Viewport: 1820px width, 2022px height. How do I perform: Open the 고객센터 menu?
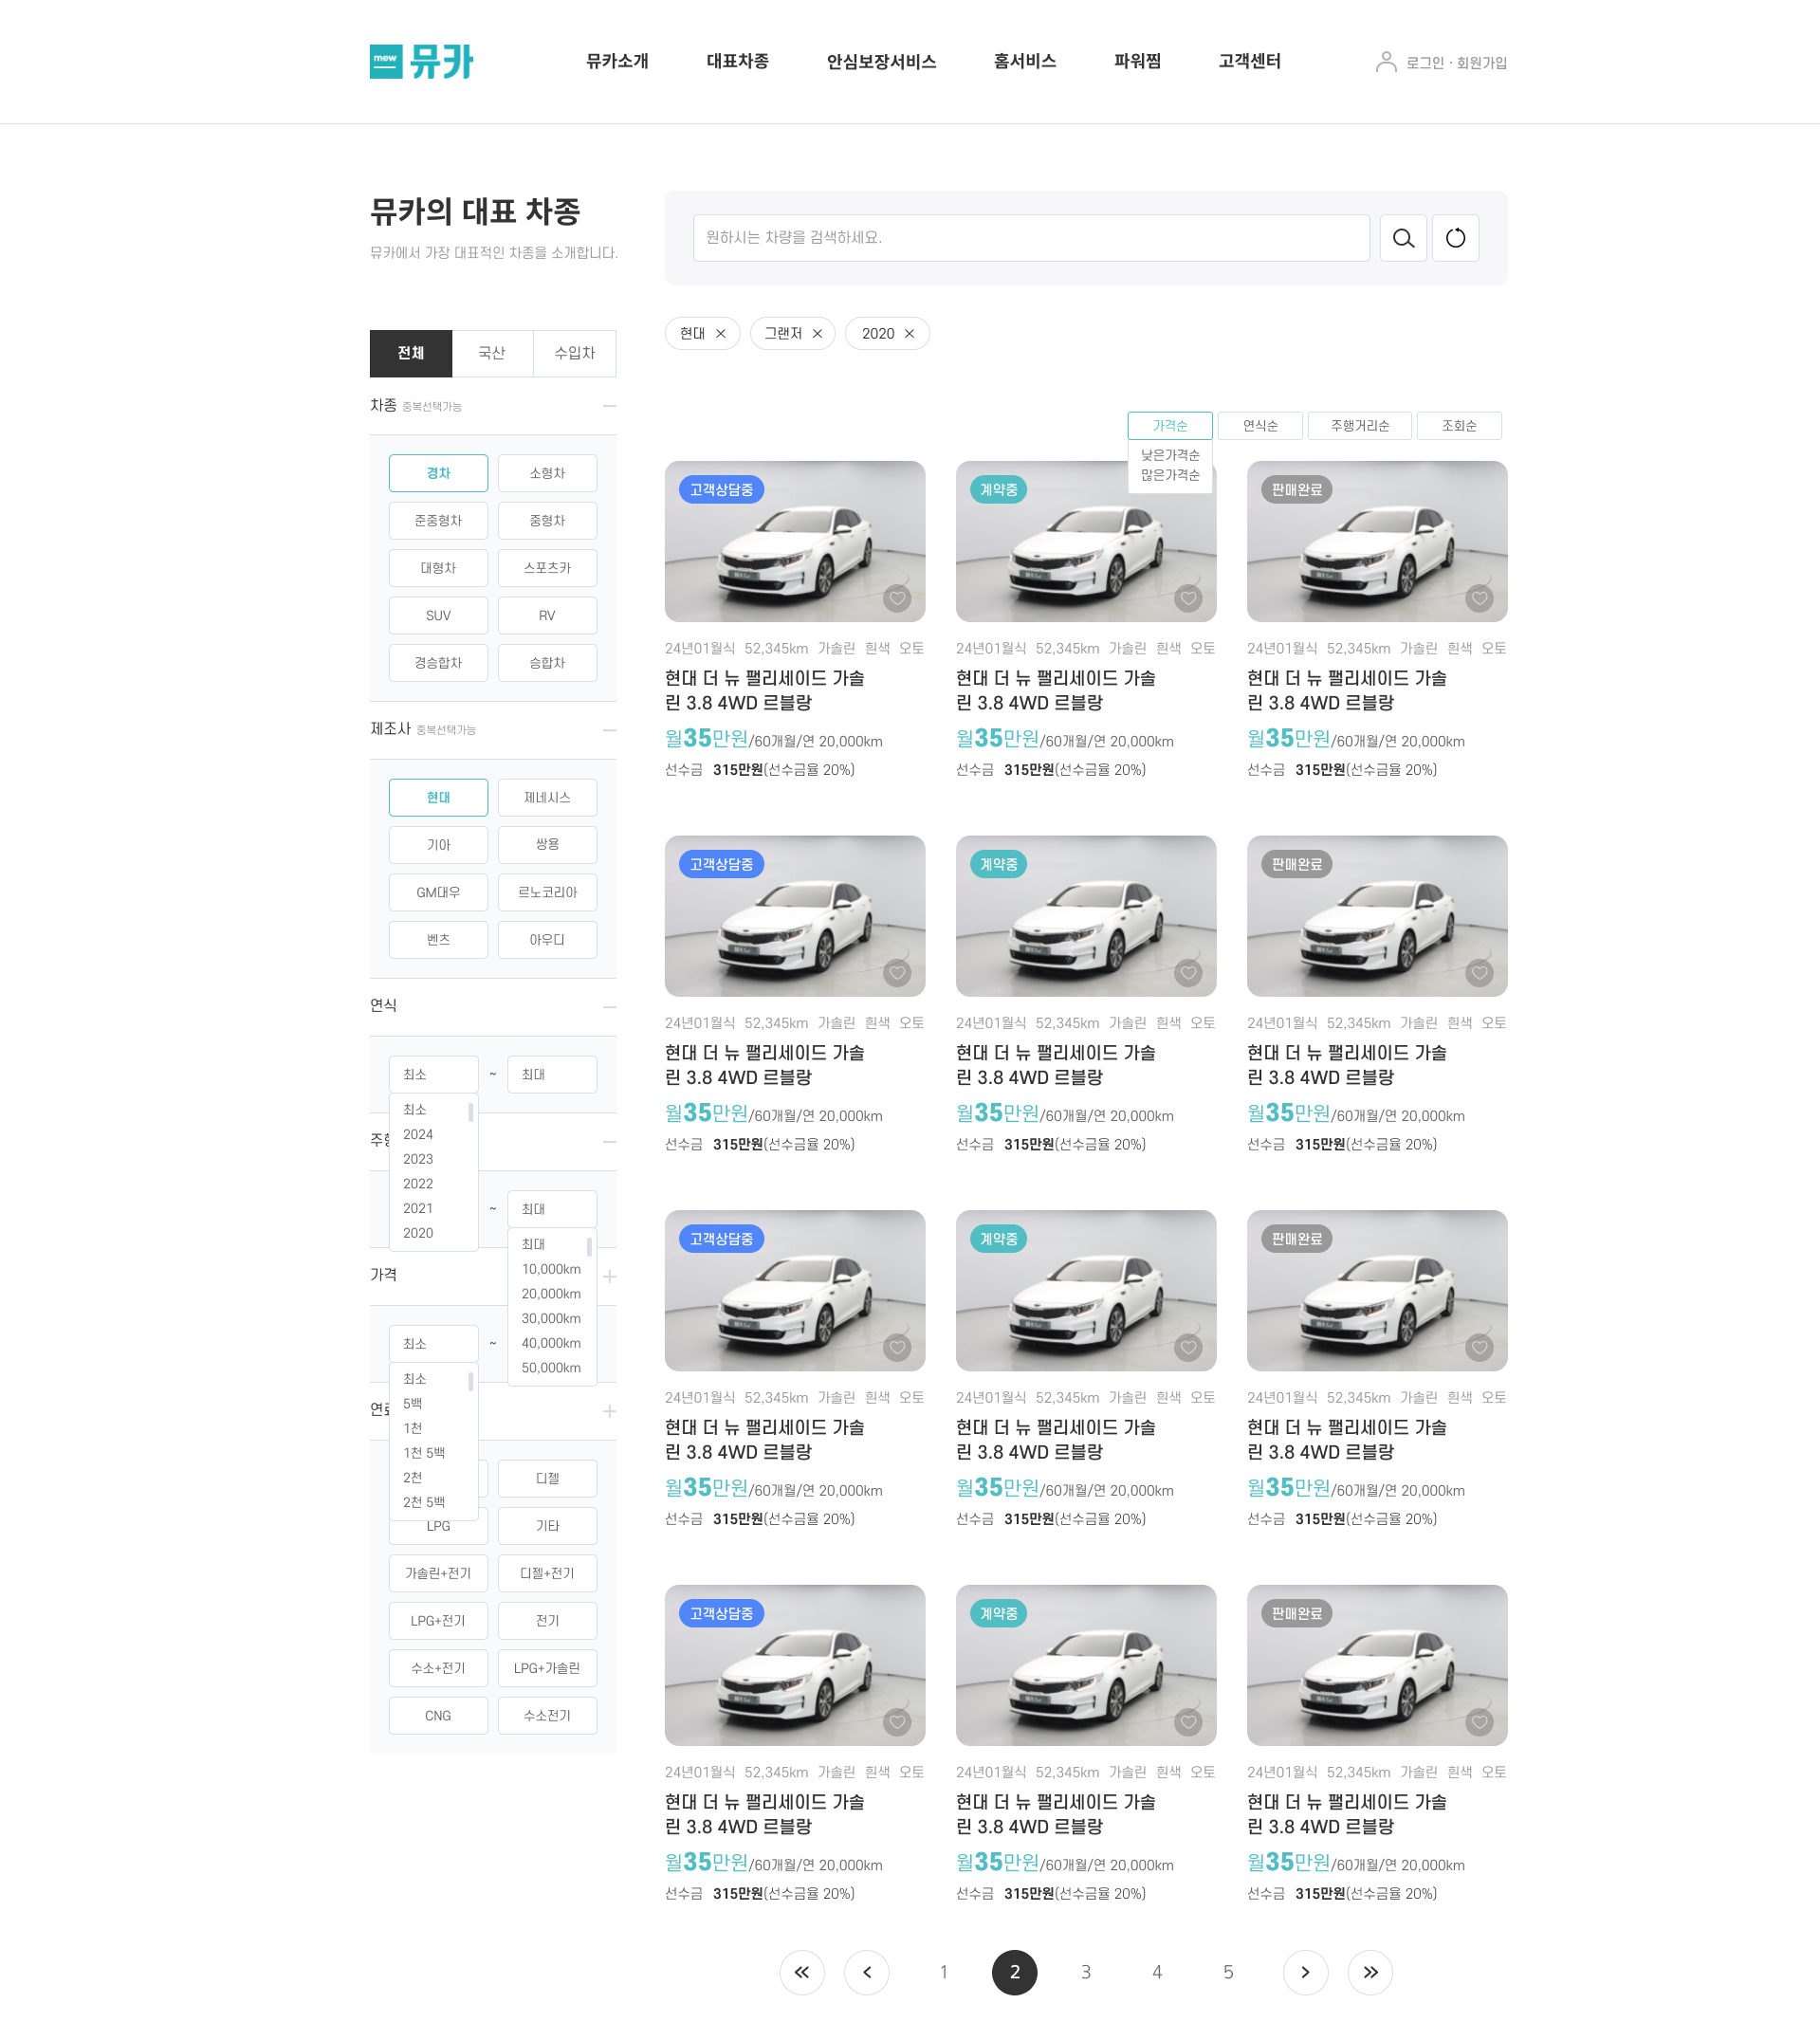point(1249,61)
